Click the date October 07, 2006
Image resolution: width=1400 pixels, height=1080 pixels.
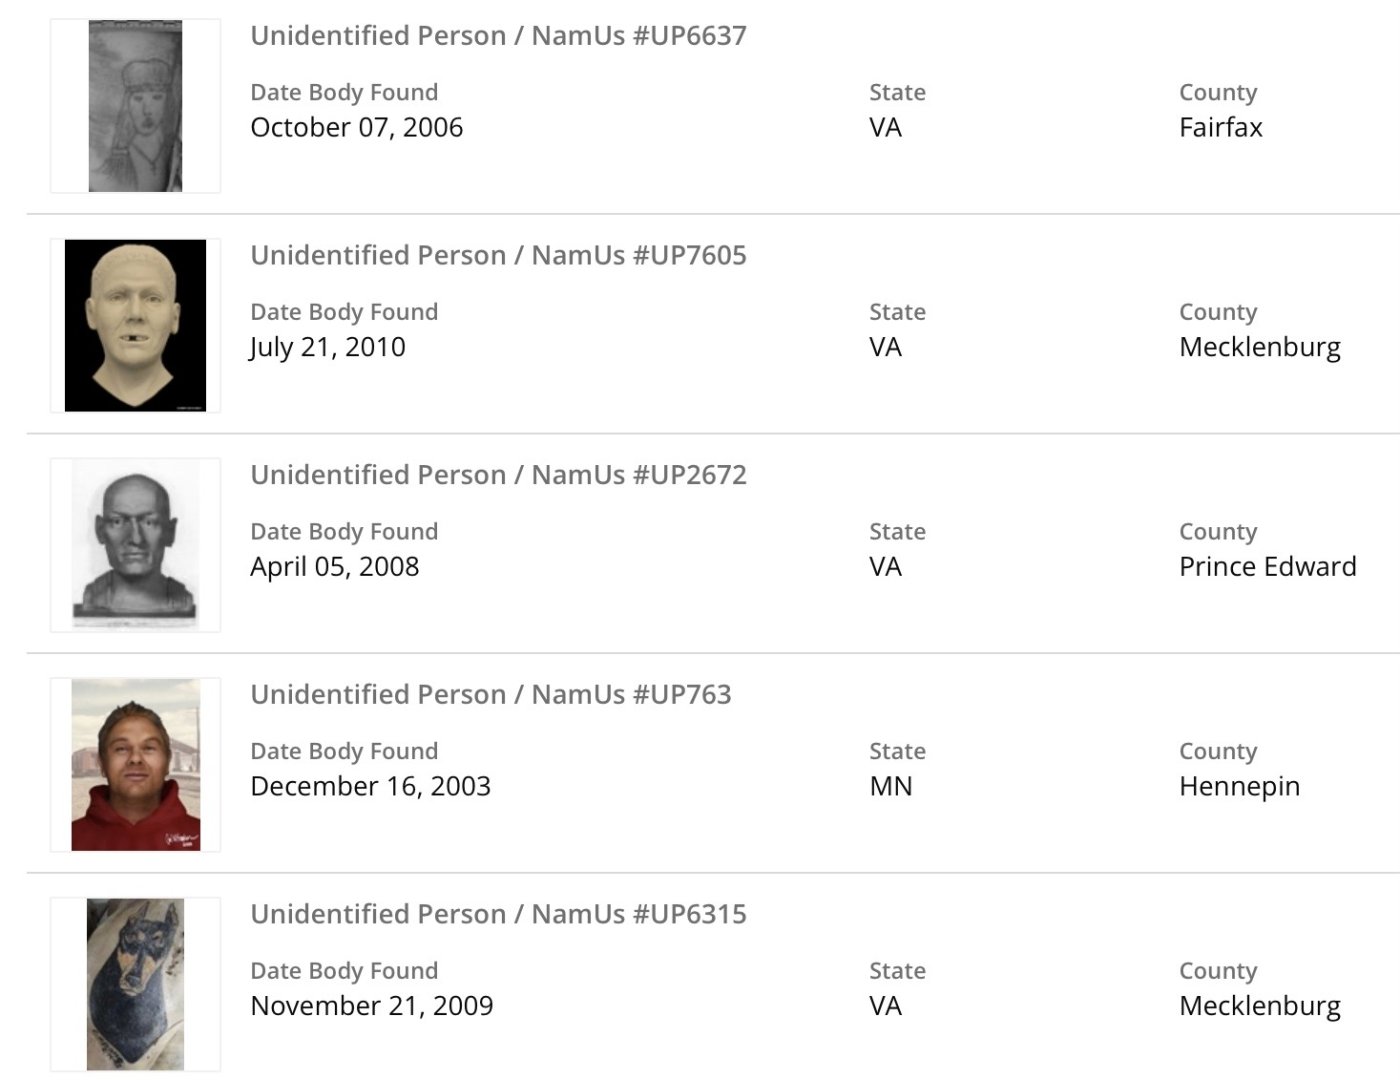tap(356, 128)
